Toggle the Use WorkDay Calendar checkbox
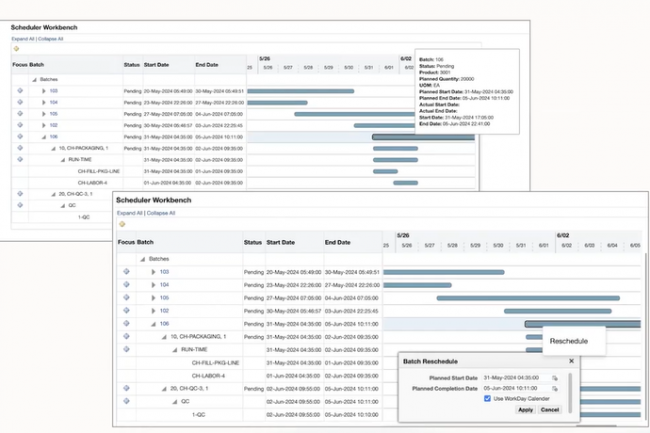Image resolution: width=650 pixels, height=433 pixels. click(x=488, y=398)
